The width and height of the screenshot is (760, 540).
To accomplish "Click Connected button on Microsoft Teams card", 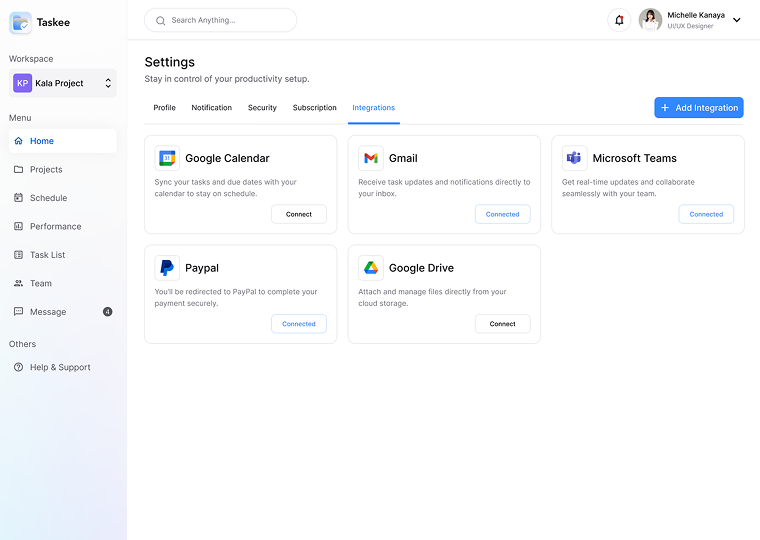I will point(706,214).
